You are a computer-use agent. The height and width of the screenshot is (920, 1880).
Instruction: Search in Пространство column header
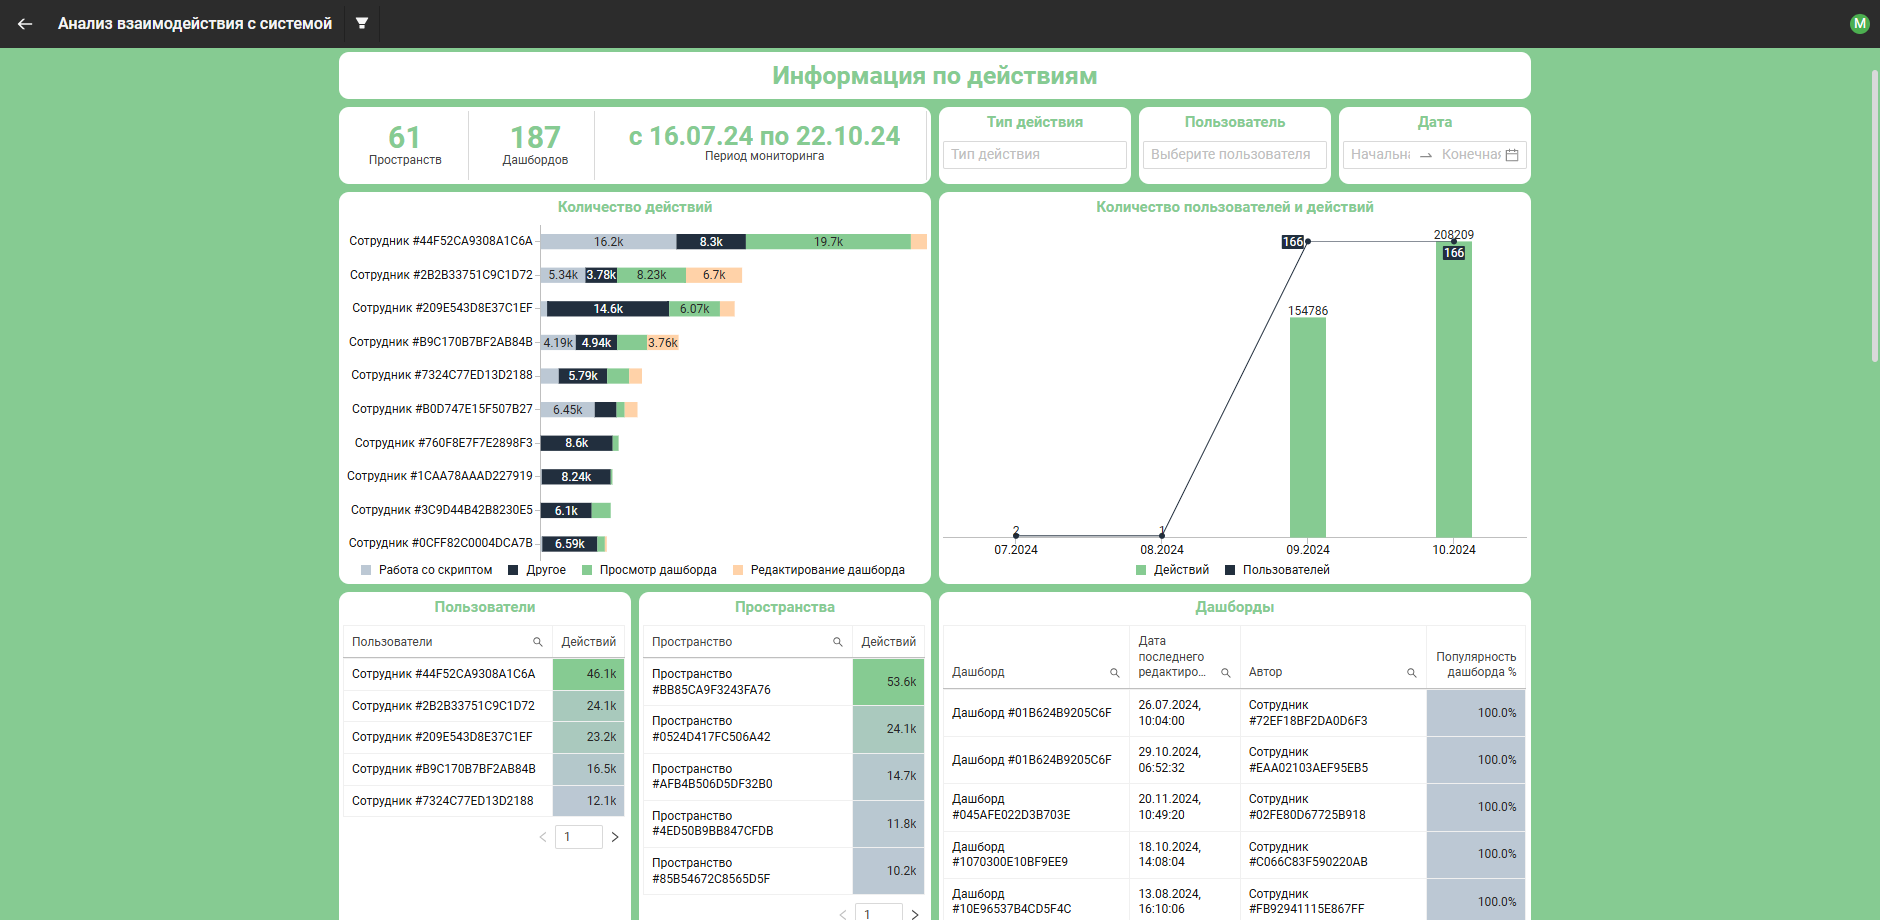837,642
